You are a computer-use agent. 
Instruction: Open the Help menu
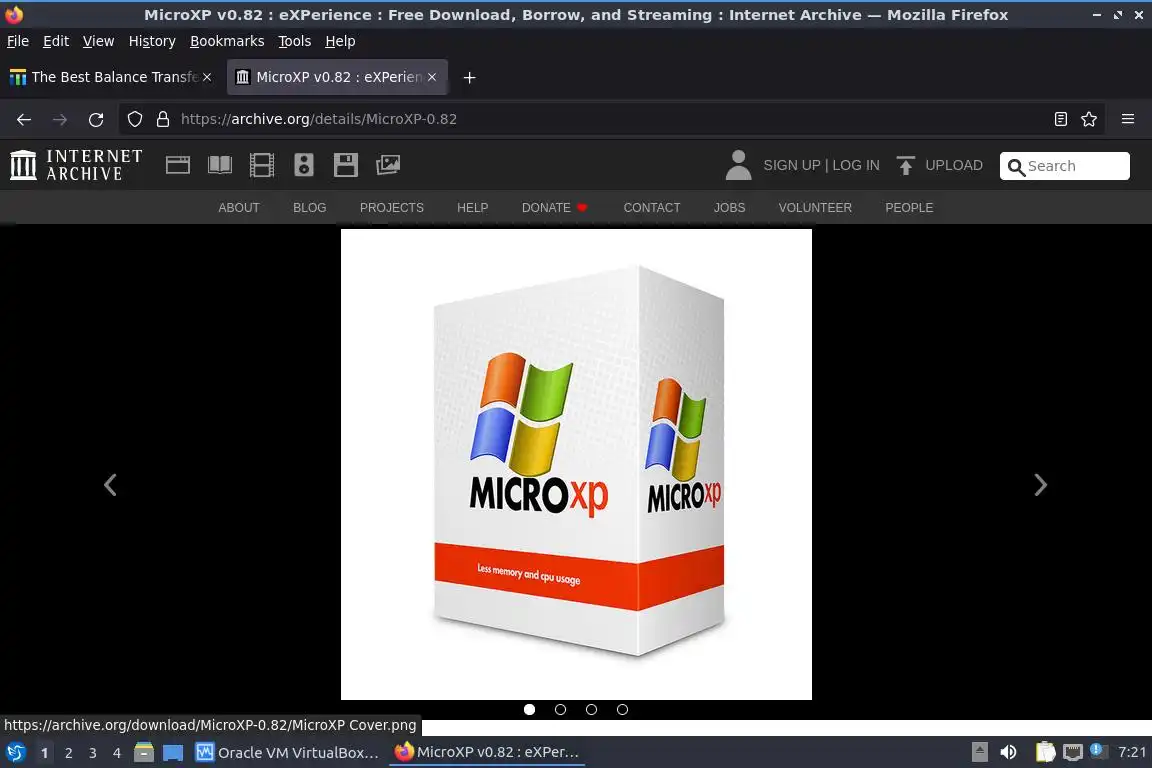click(x=340, y=41)
